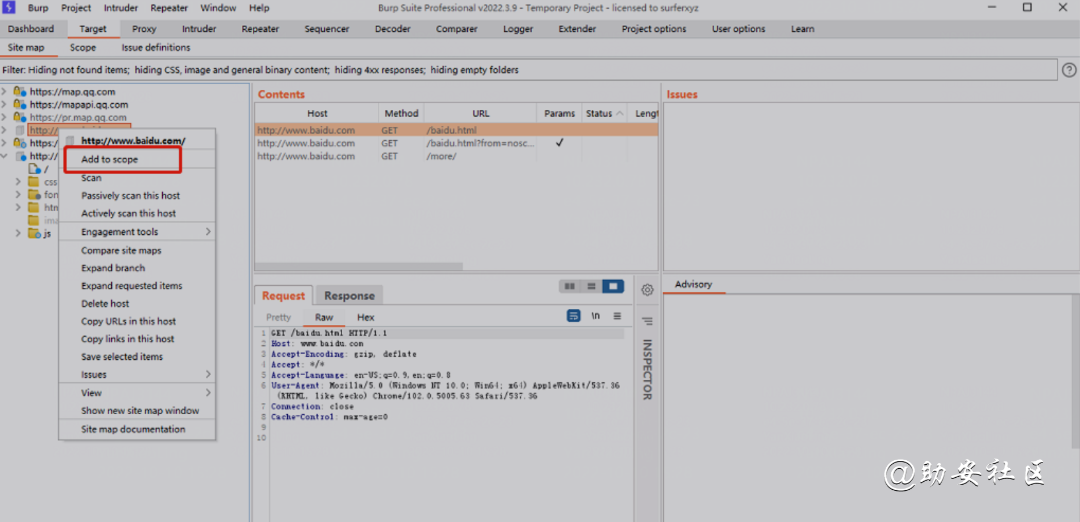Toggle show non-printable \n characters
Image resolution: width=1080 pixels, height=522 pixels.
pos(595,316)
